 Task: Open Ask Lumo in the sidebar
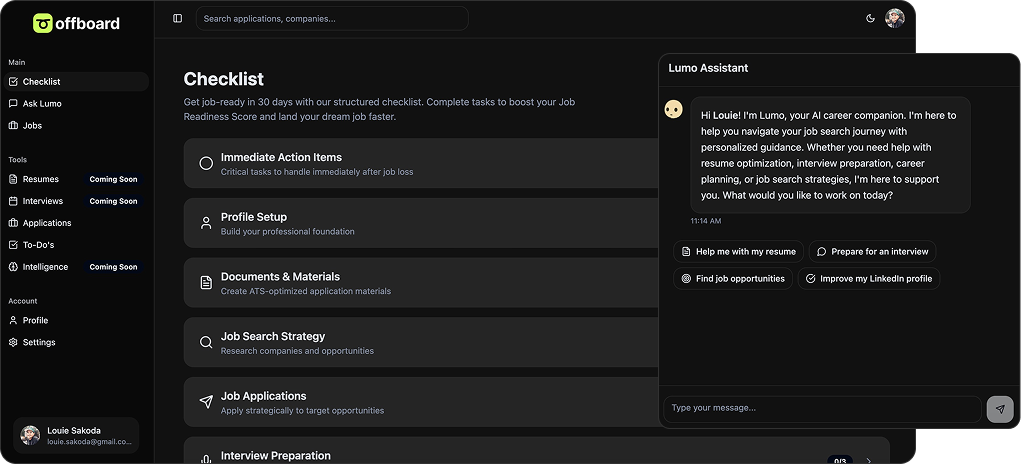point(42,104)
